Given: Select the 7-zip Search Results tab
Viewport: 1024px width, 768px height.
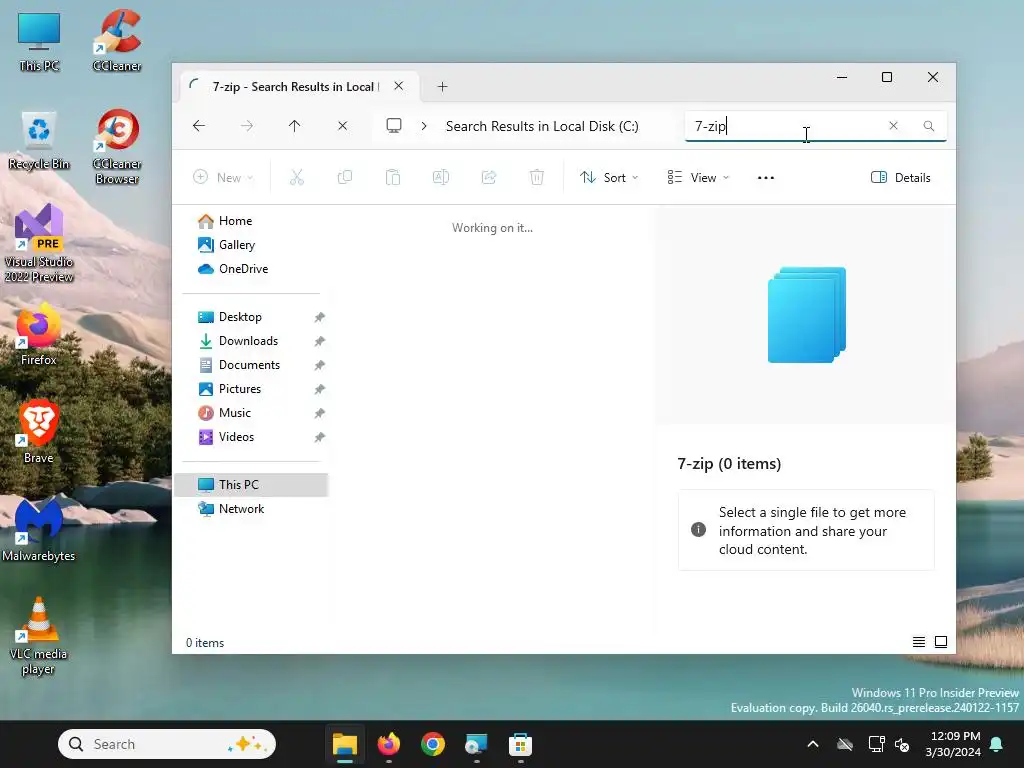Looking at the screenshot, I should click(294, 87).
